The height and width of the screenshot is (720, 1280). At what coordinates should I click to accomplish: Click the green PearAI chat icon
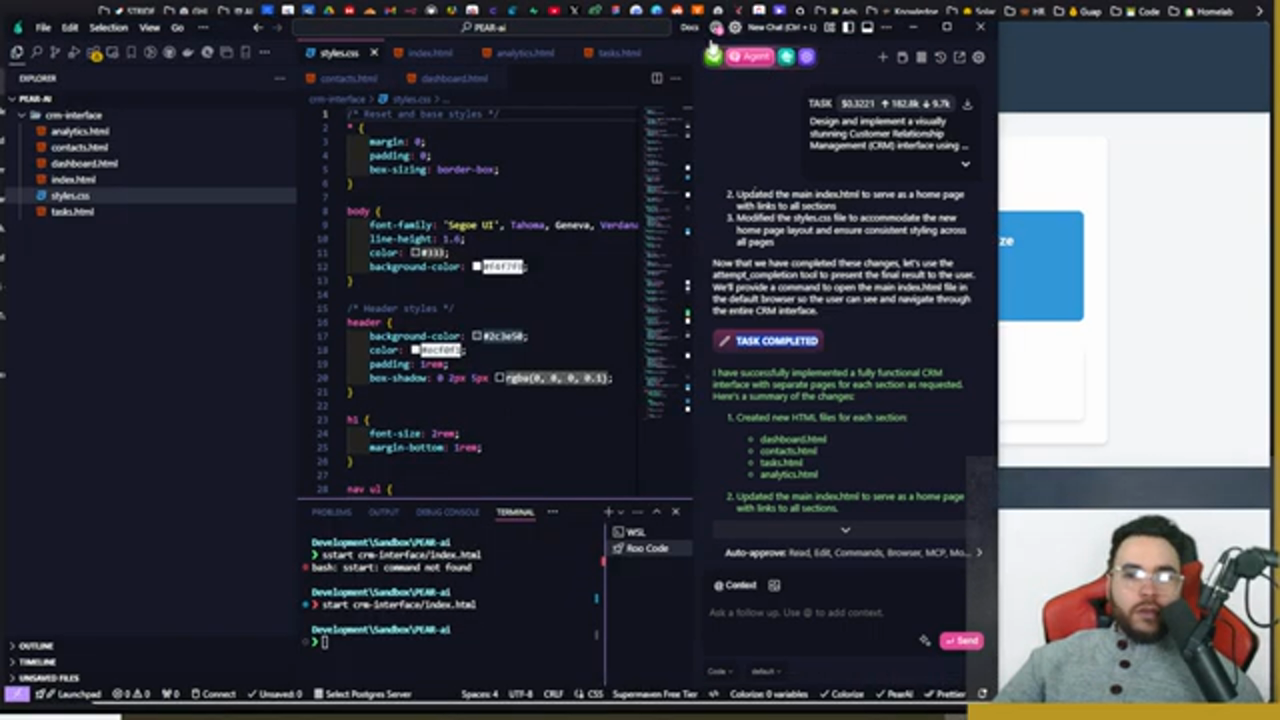(713, 57)
